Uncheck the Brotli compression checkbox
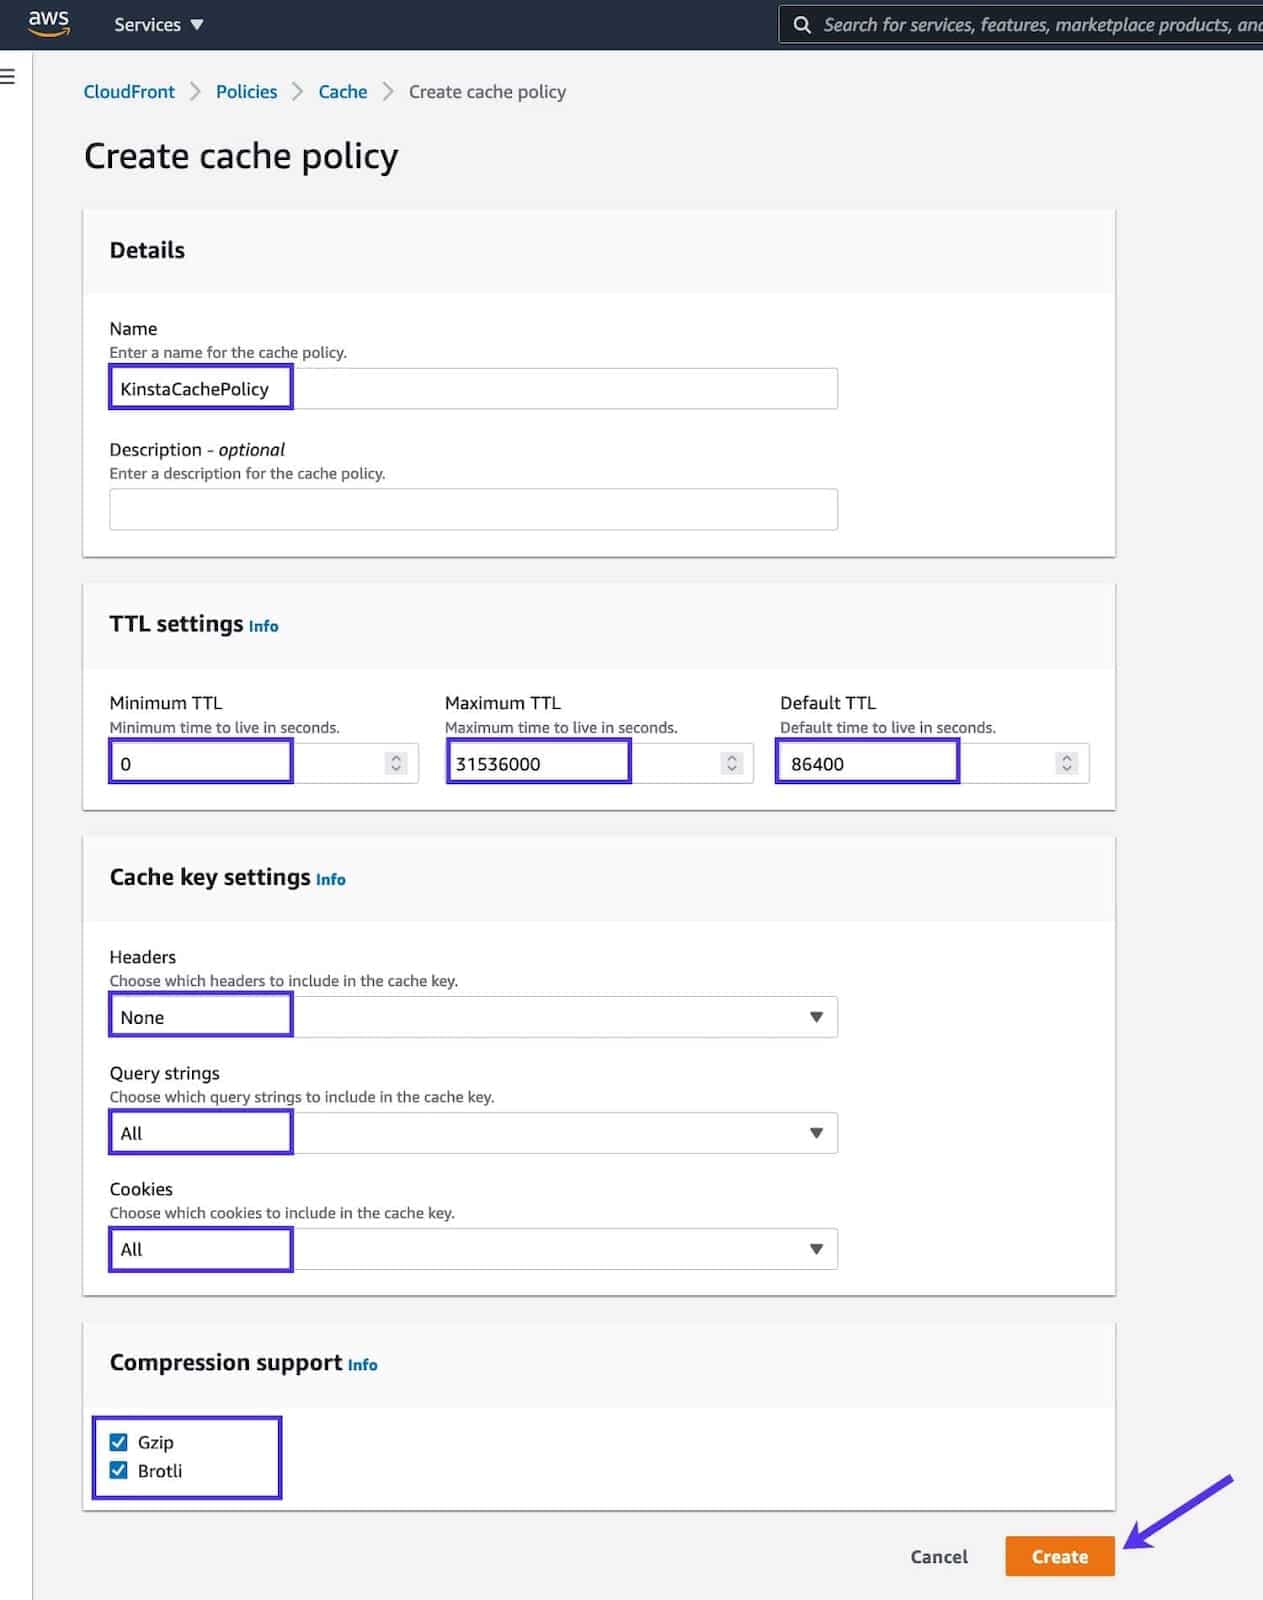The image size is (1263, 1600). point(118,1470)
